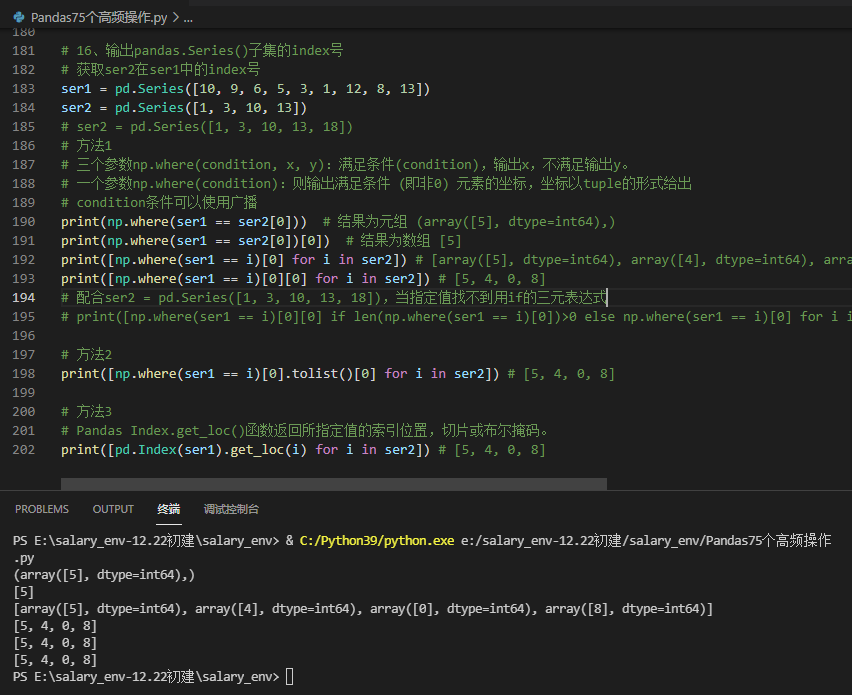Click the terminal prompt input cursor
852x695 pixels.
click(x=290, y=677)
